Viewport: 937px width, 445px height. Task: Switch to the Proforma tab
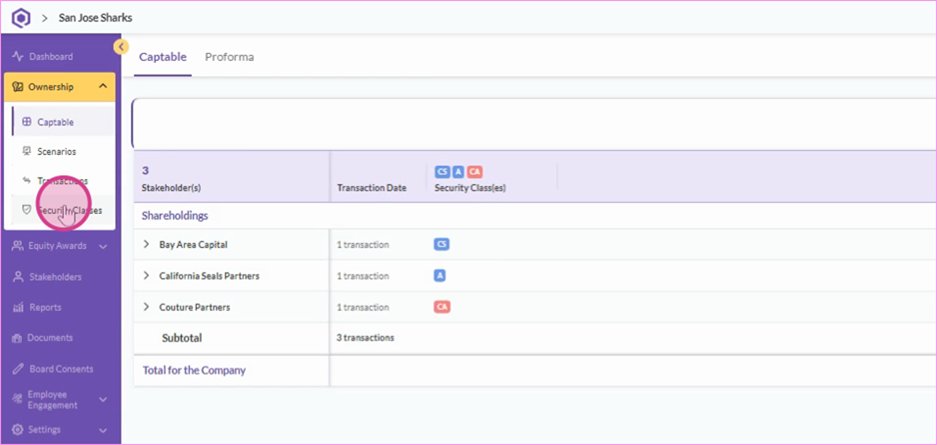pyautogui.click(x=229, y=57)
